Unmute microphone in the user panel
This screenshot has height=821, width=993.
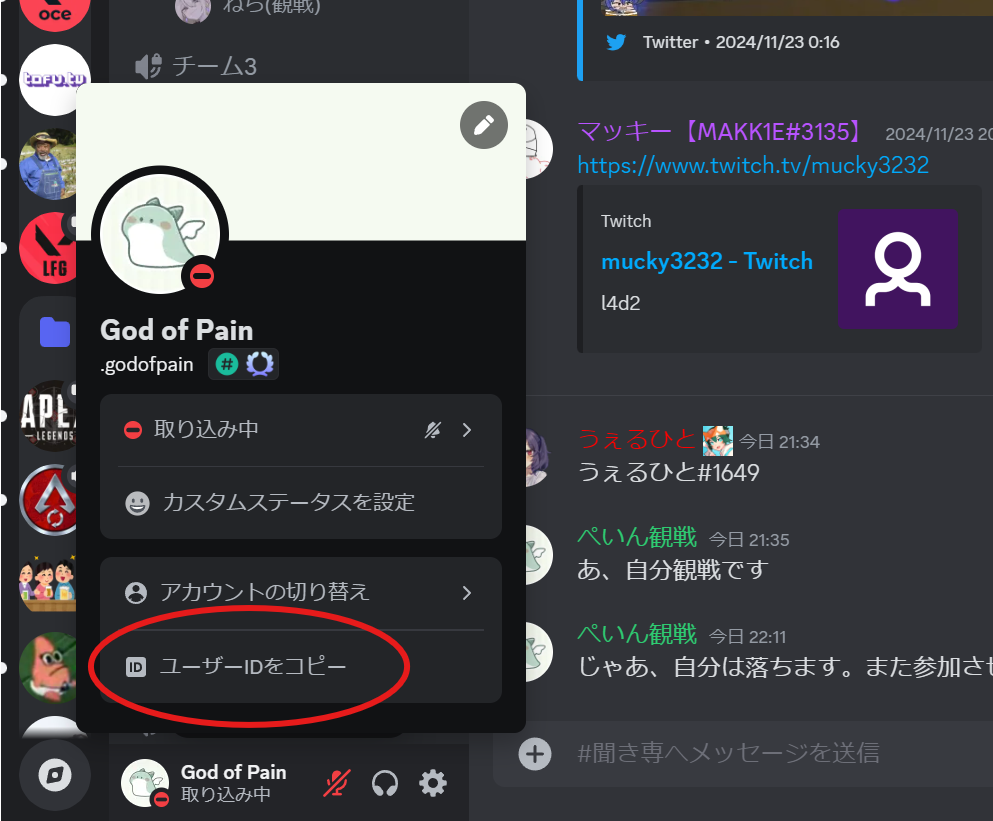337,784
